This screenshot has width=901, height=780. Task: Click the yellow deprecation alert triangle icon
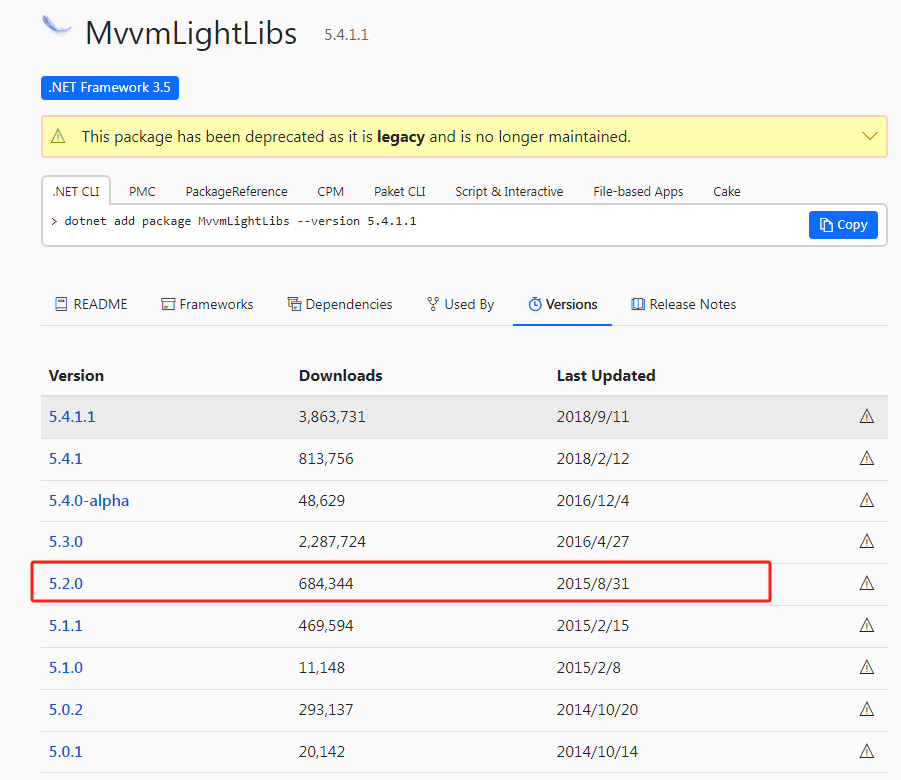(x=59, y=136)
